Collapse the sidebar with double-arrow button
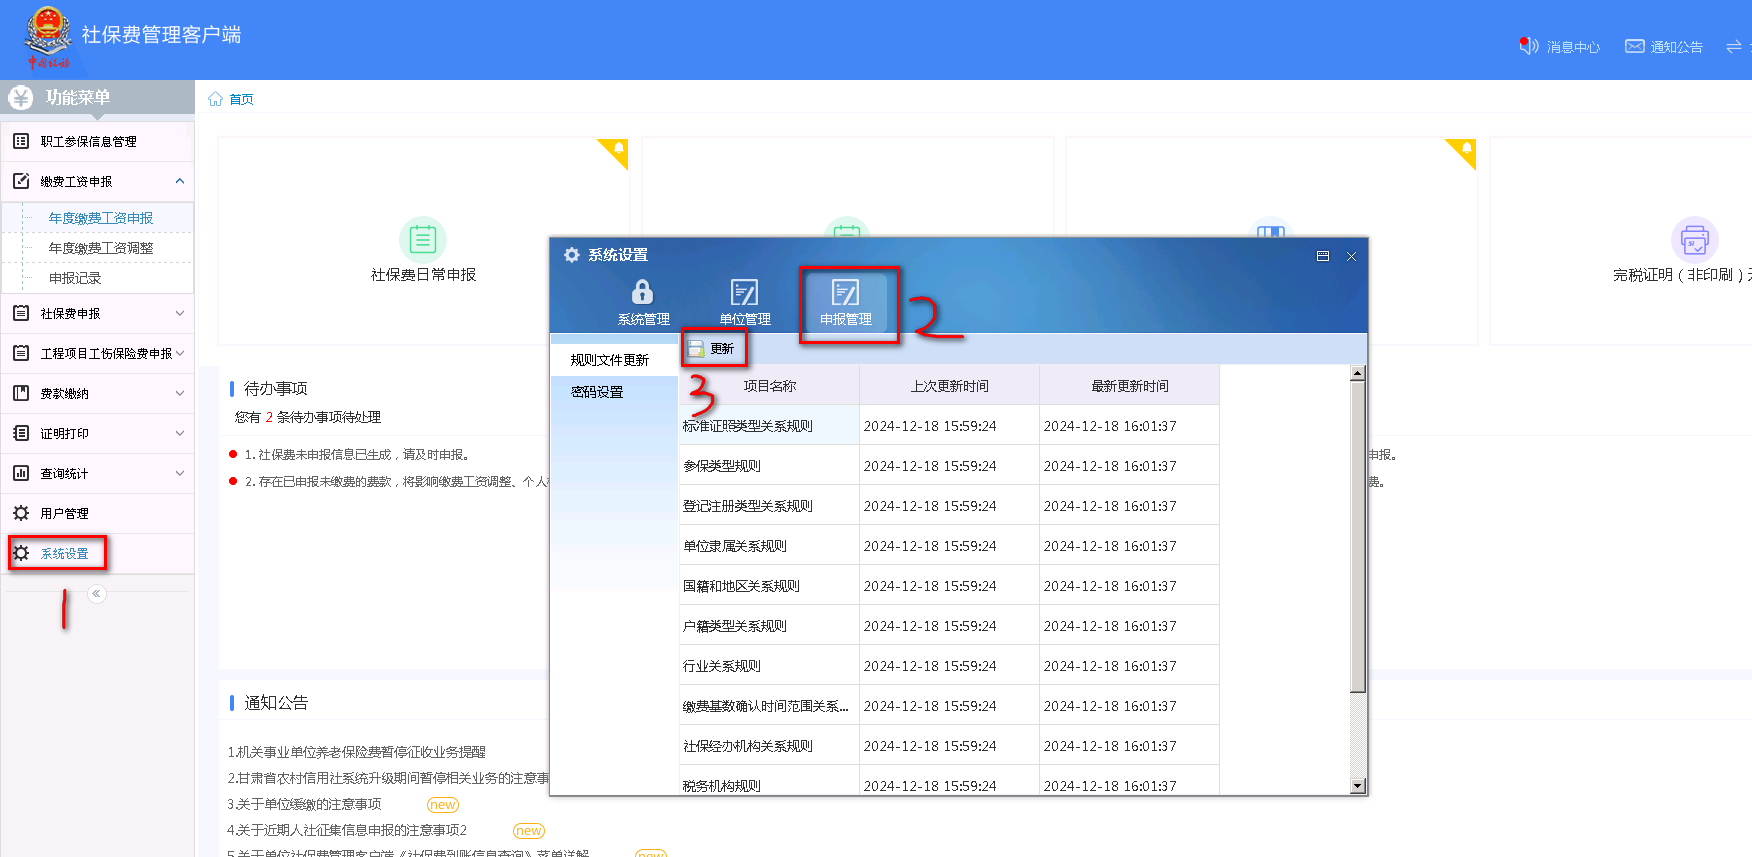 point(96,594)
